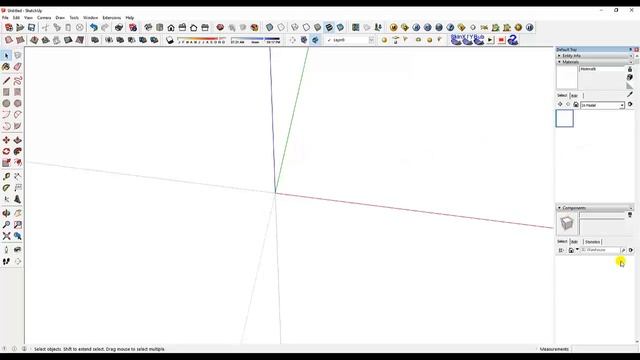Click the Sample Paint eyedropper
This screenshot has width=640, height=360.
tap(630, 94)
